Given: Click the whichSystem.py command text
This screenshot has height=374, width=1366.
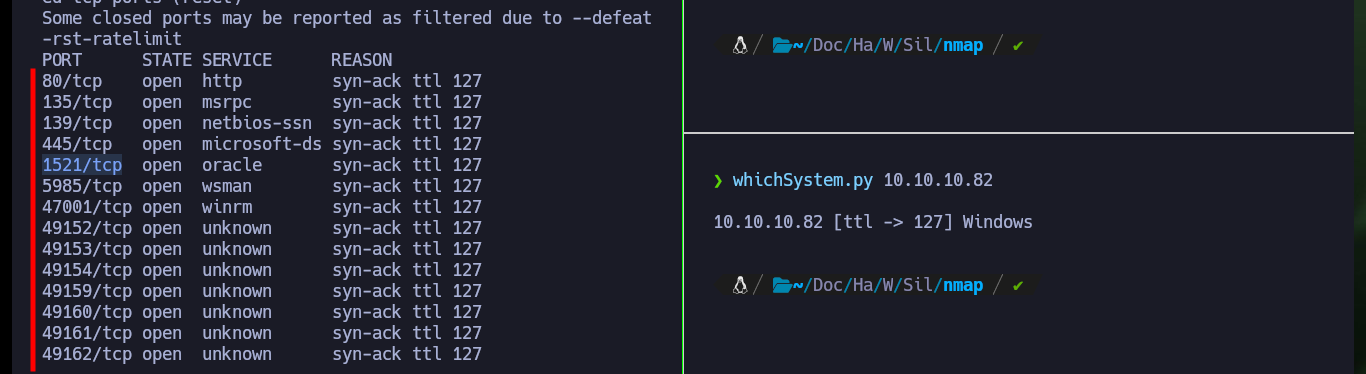Looking at the screenshot, I should [x=803, y=180].
